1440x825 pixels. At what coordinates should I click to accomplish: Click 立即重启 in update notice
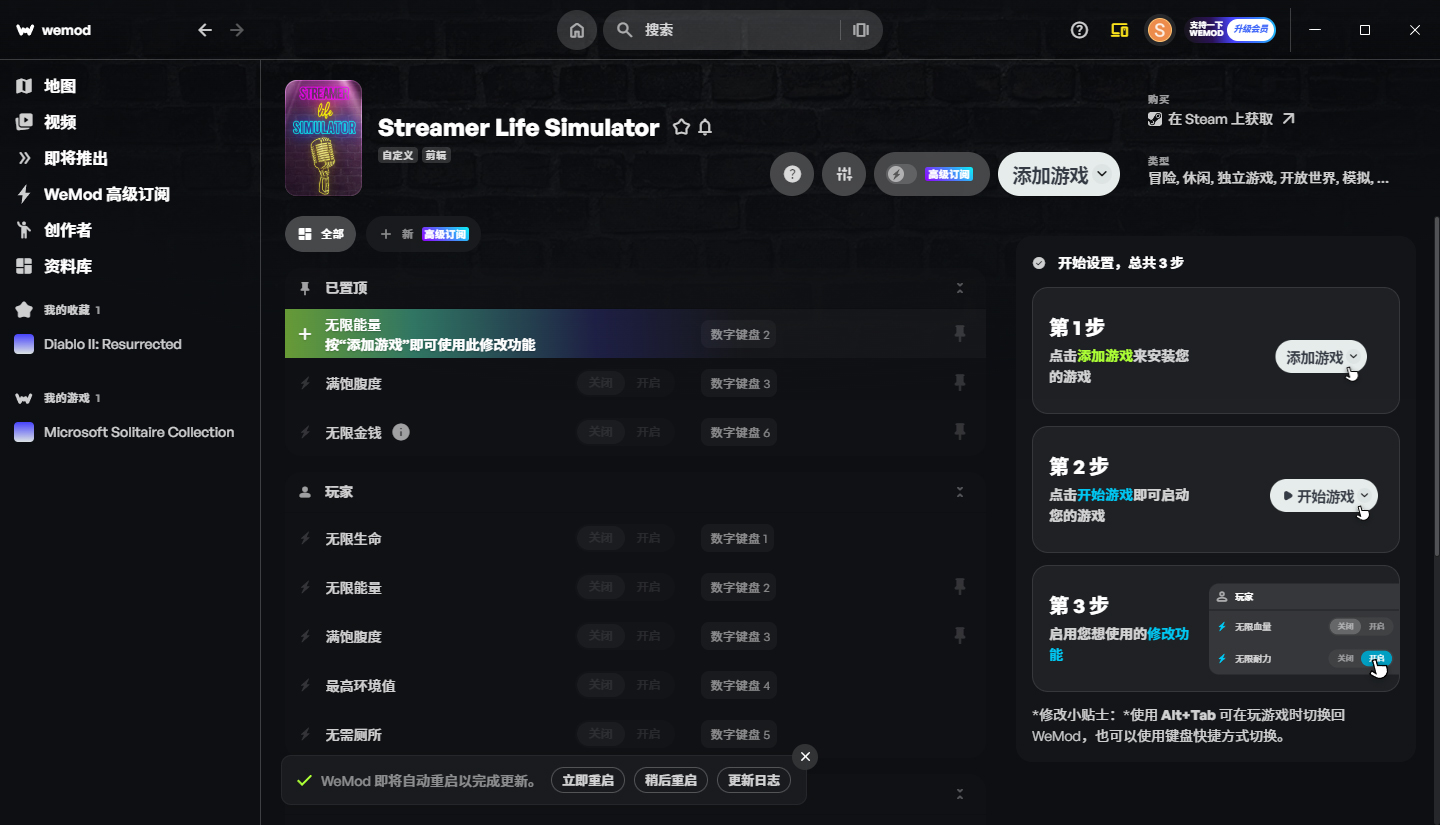click(x=588, y=780)
